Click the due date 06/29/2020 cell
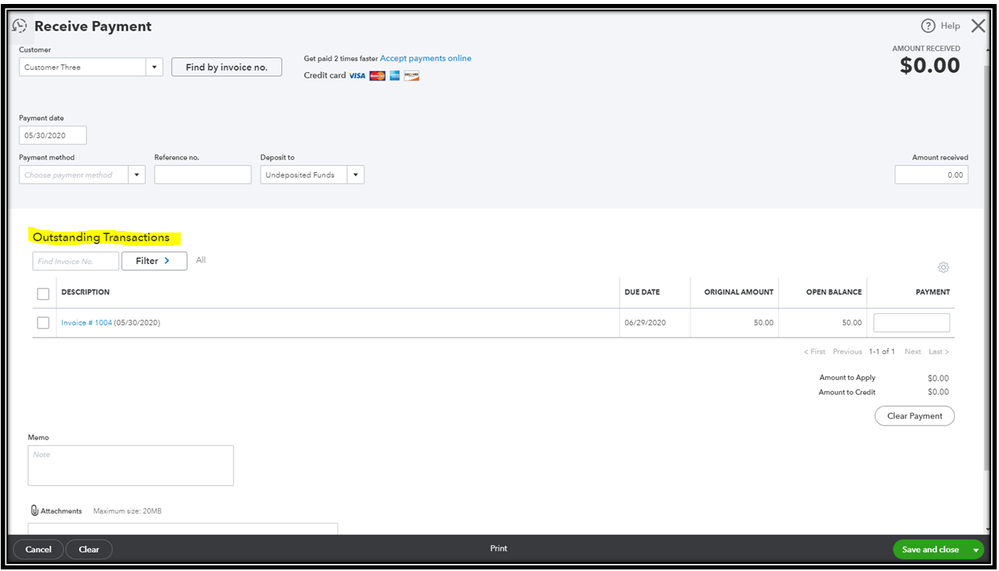The image size is (999, 571). (645, 323)
